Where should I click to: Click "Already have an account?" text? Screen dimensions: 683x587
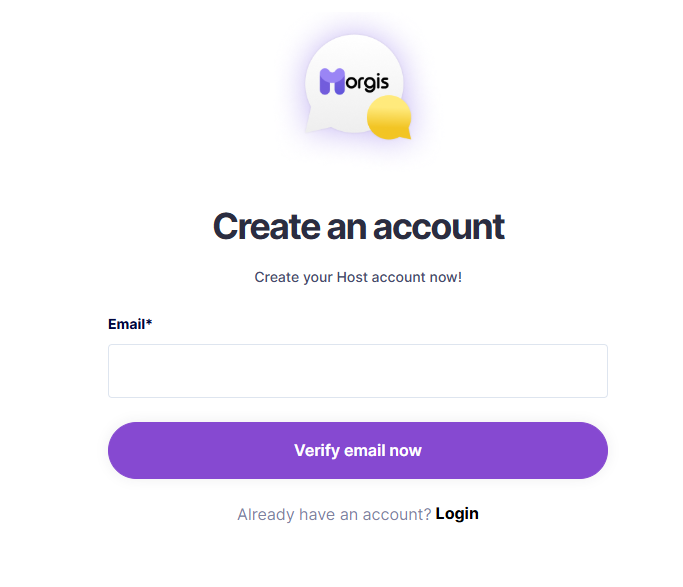334,514
